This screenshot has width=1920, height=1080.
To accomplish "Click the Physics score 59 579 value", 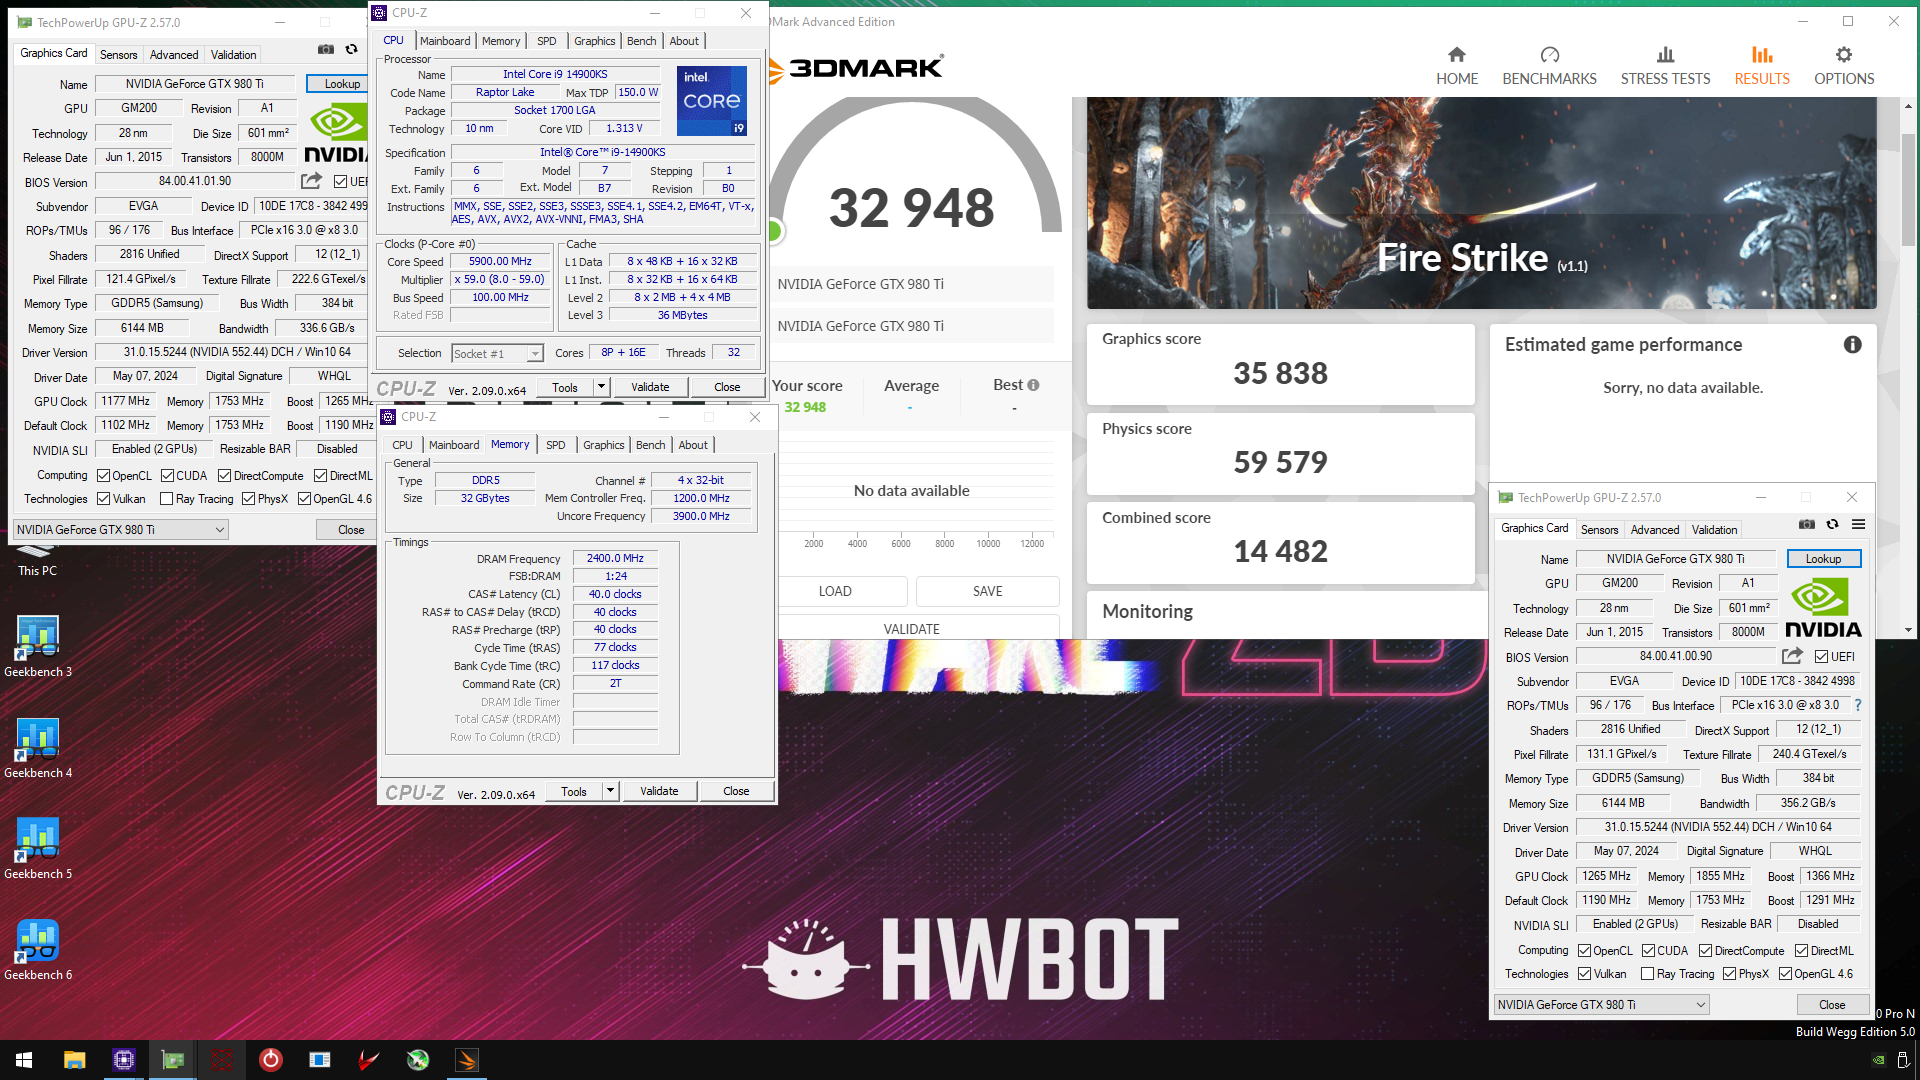I will (x=1280, y=462).
